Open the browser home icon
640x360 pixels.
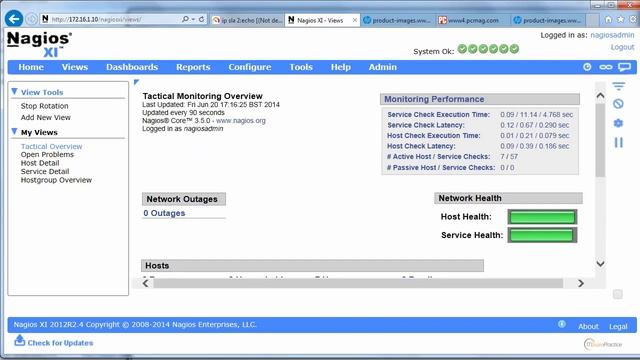click(609, 20)
